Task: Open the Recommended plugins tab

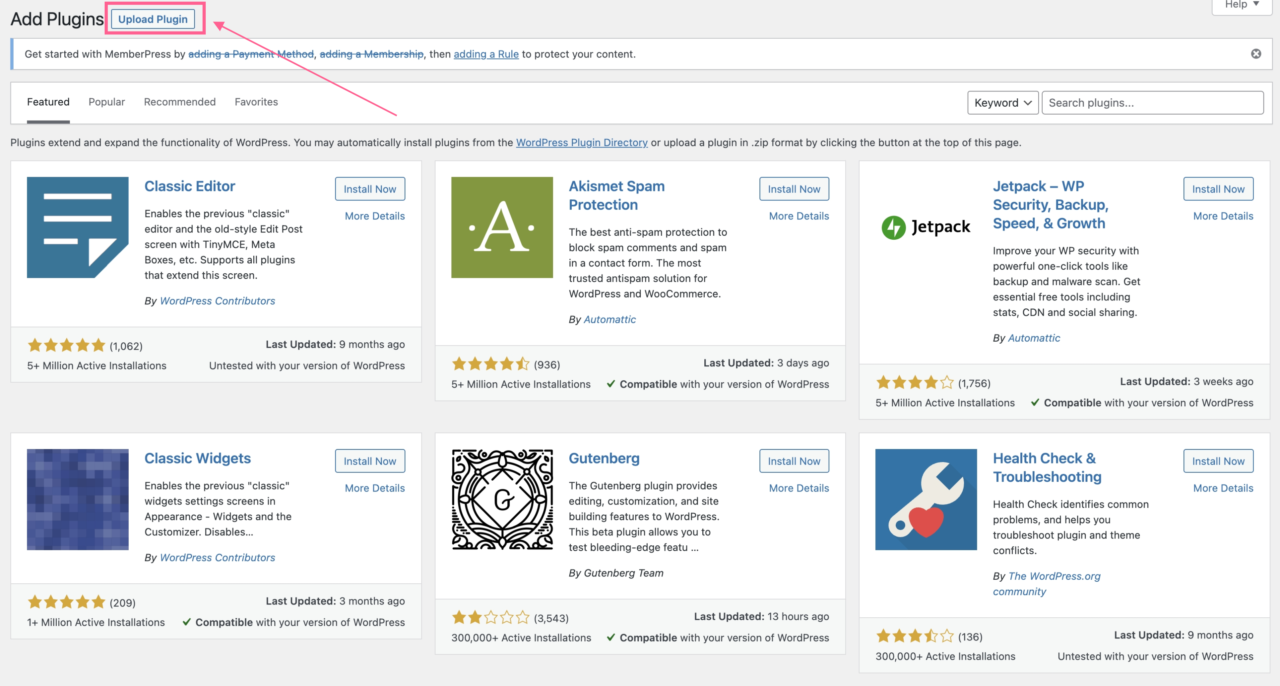Action: point(179,101)
